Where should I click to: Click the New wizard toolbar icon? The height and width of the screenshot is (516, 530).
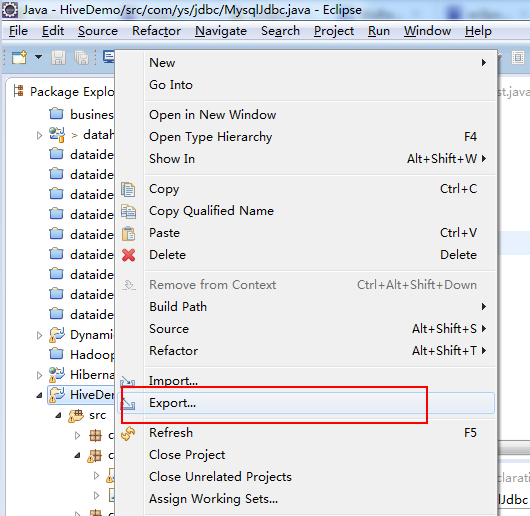[x=19, y=57]
